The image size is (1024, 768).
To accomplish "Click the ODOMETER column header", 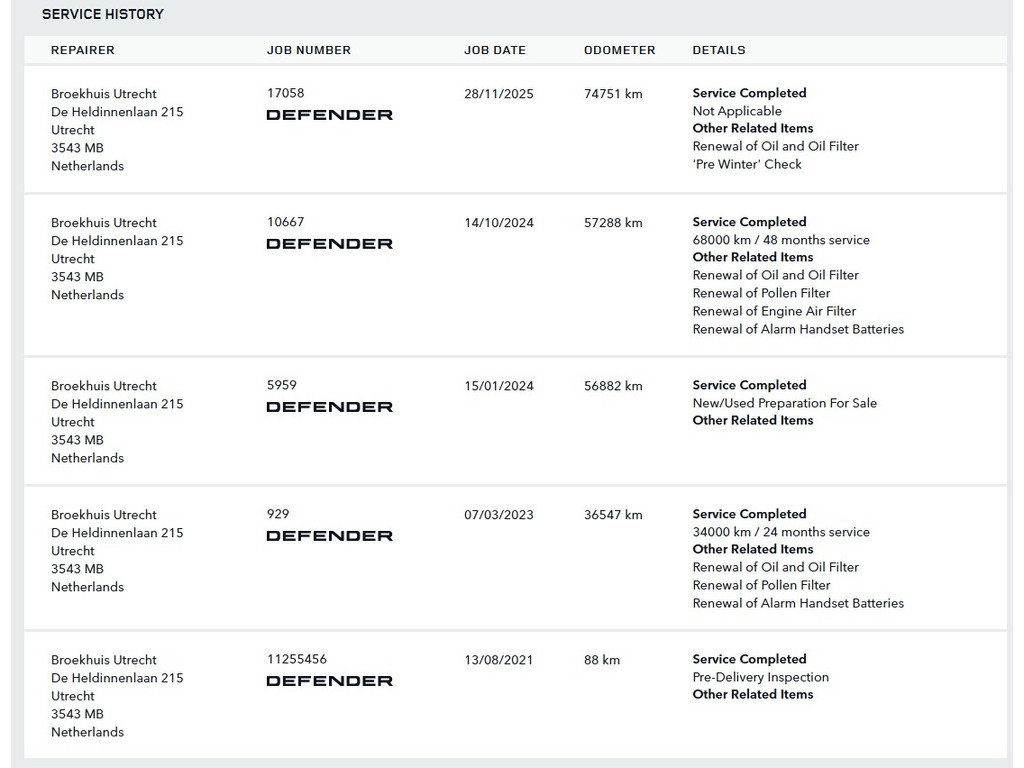I will pos(620,50).
